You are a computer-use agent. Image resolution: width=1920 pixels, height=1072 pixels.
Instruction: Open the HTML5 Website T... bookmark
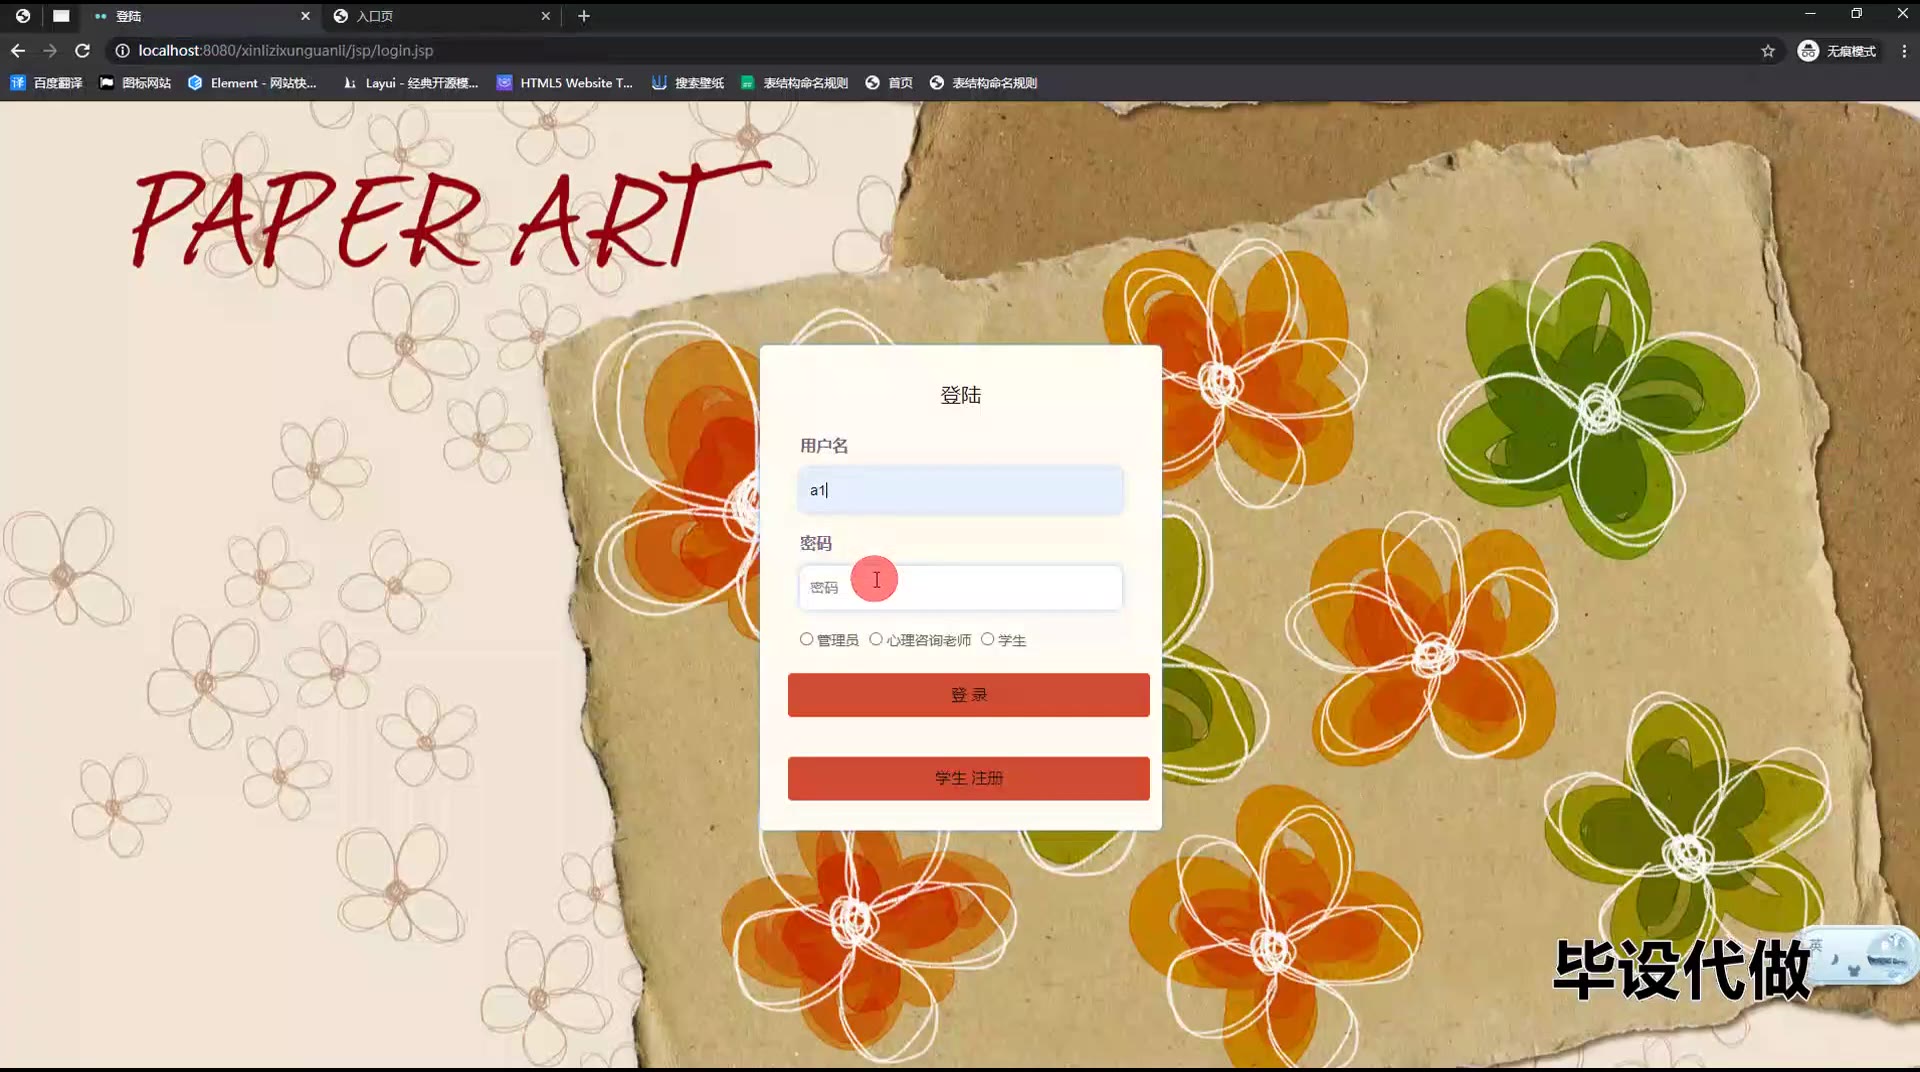pyautogui.click(x=565, y=83)
